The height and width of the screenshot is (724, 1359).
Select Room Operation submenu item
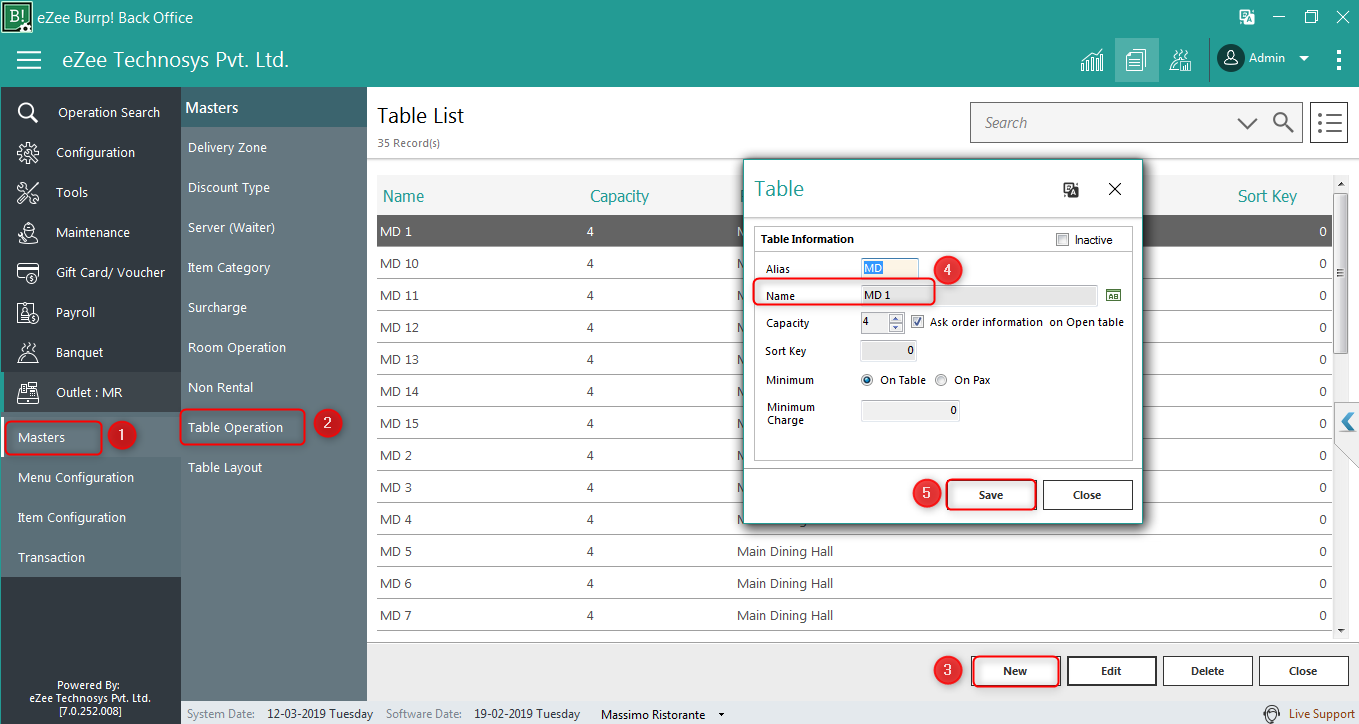[237, 347]
